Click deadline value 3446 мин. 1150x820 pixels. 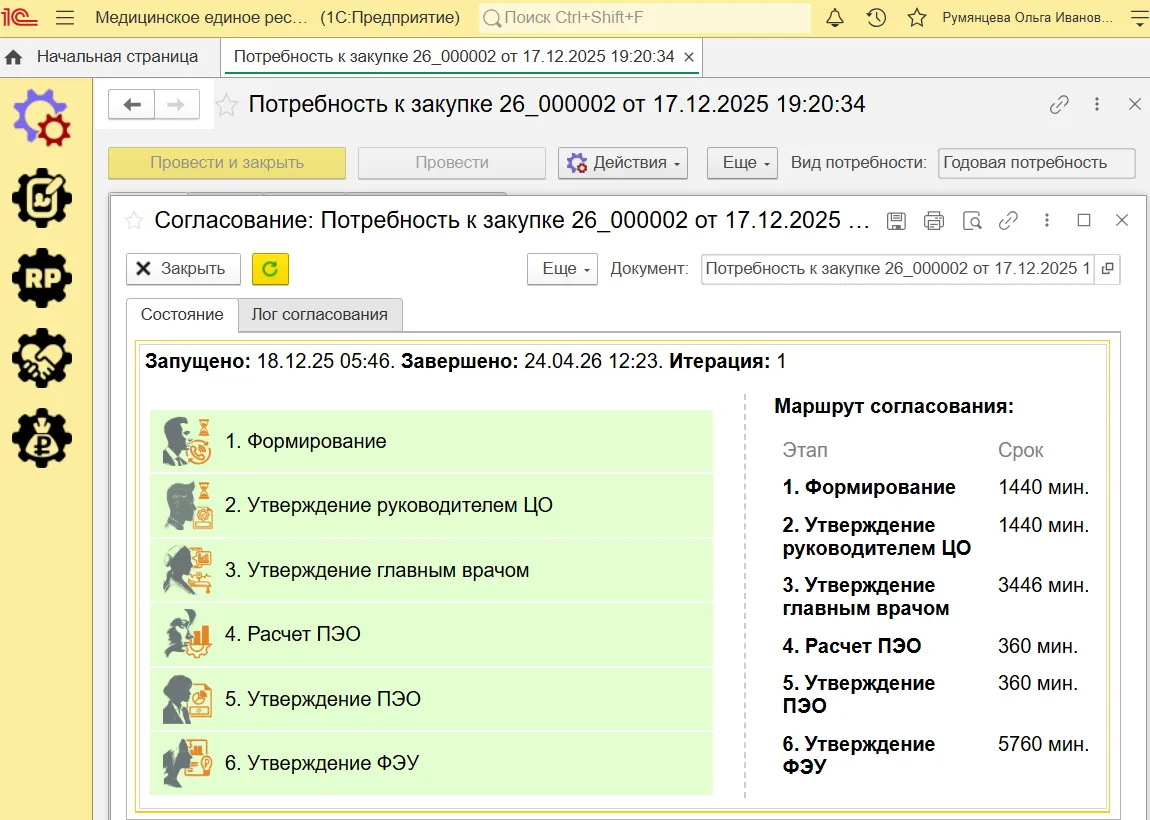[1044, 585]
